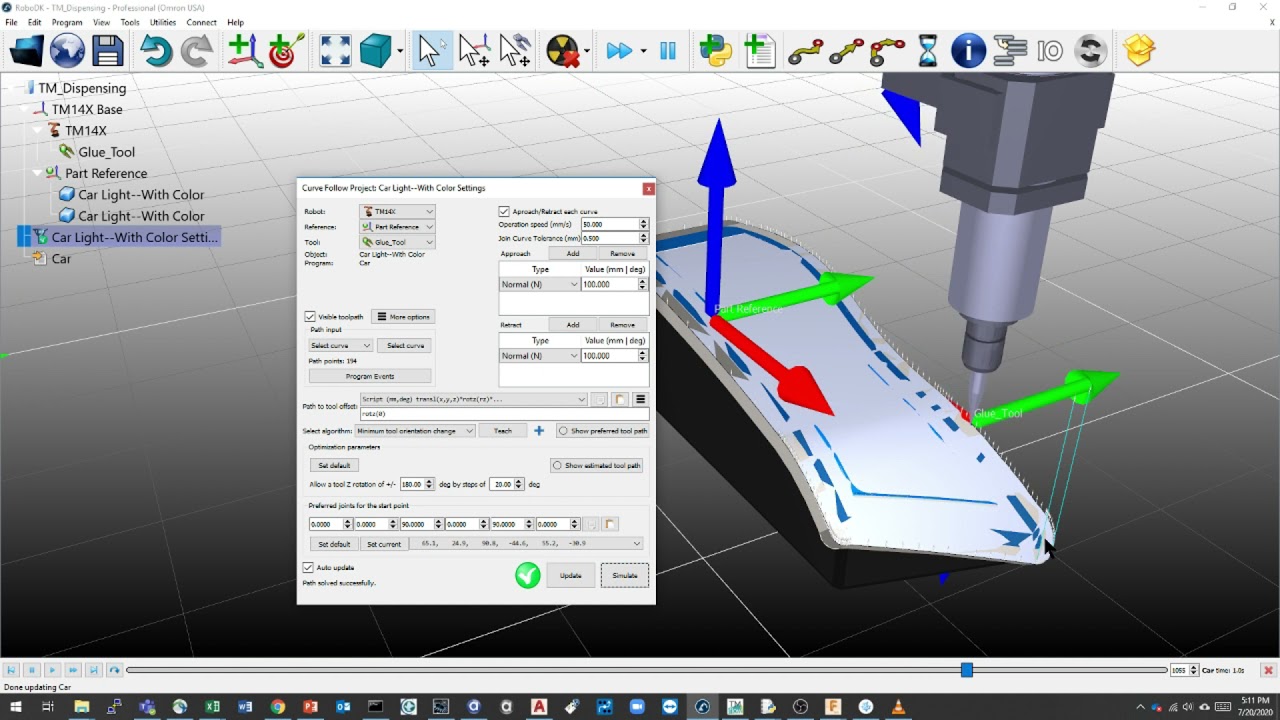Disable the Auto update checkbox
This screenshot has width=1280, height=720.
pos(308,567)
